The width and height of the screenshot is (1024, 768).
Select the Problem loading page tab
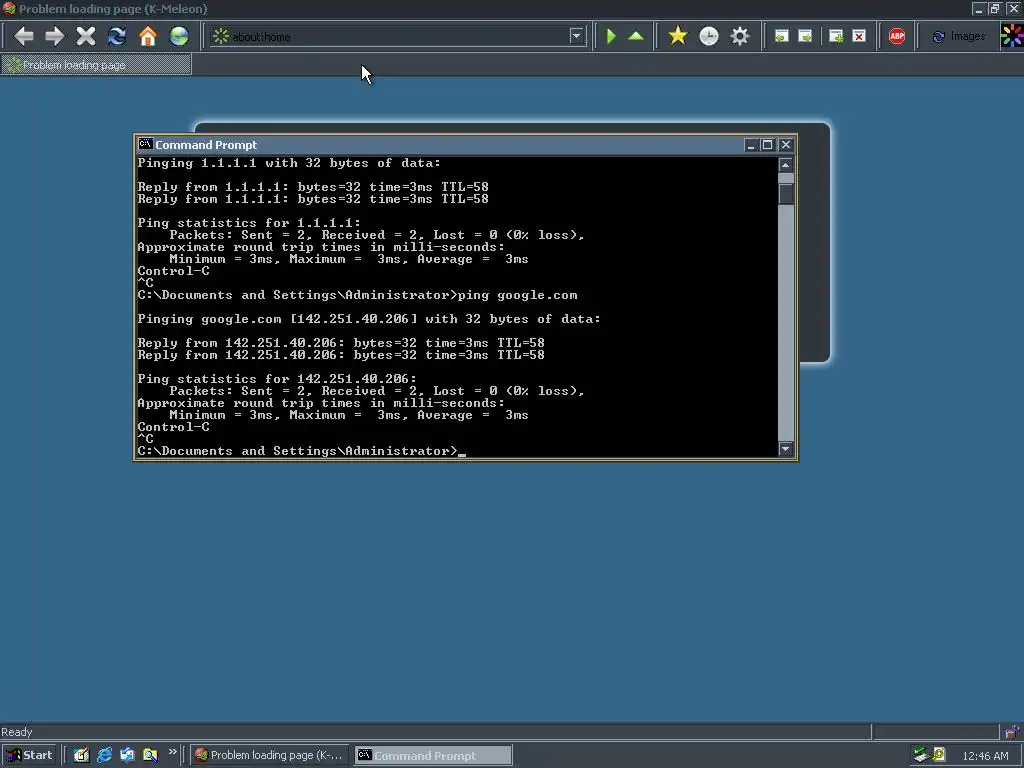tap(96, 65)
